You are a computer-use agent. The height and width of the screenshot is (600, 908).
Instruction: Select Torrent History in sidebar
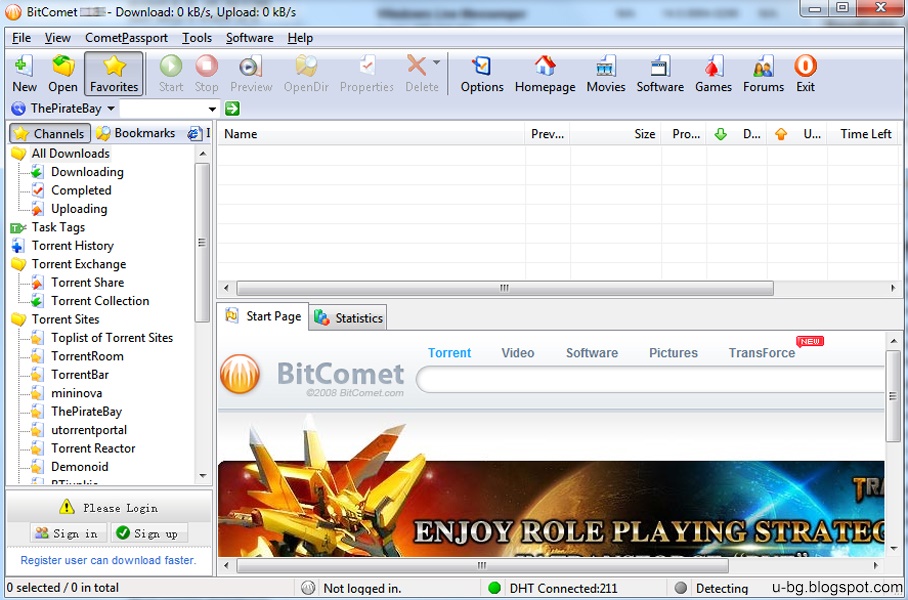pyautogui.click(x=72, y=246)
